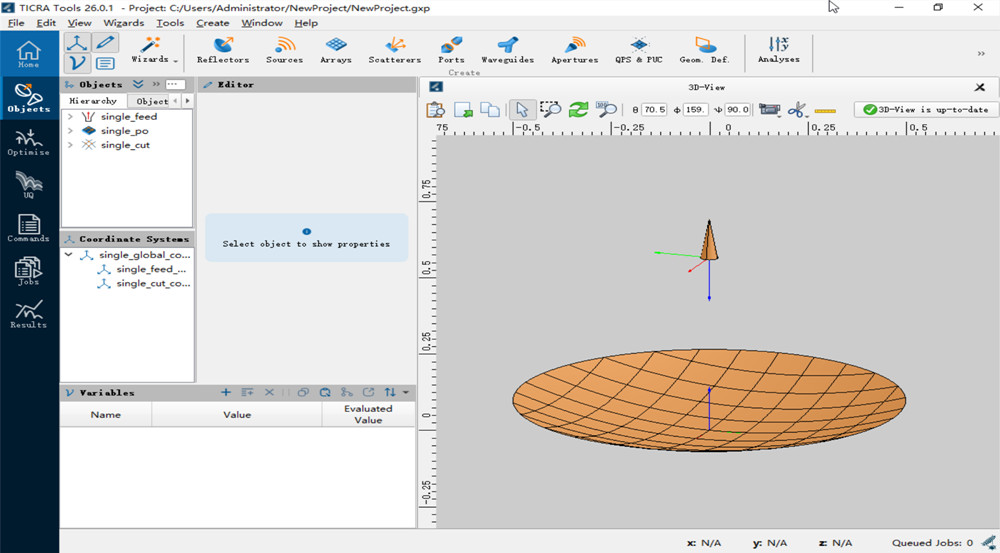Open the Create menu
Screen dimensions: 1000x553
point(212,23)
